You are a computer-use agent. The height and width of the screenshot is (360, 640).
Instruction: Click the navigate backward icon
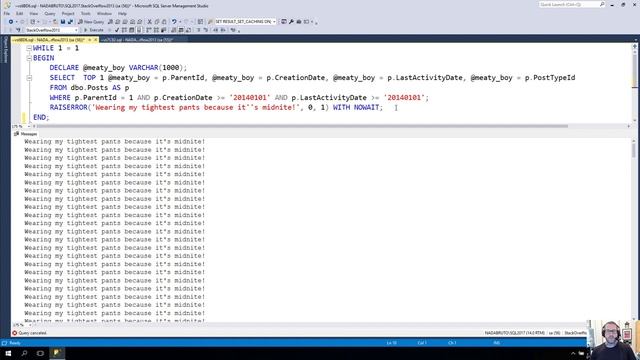pos(11,22)
